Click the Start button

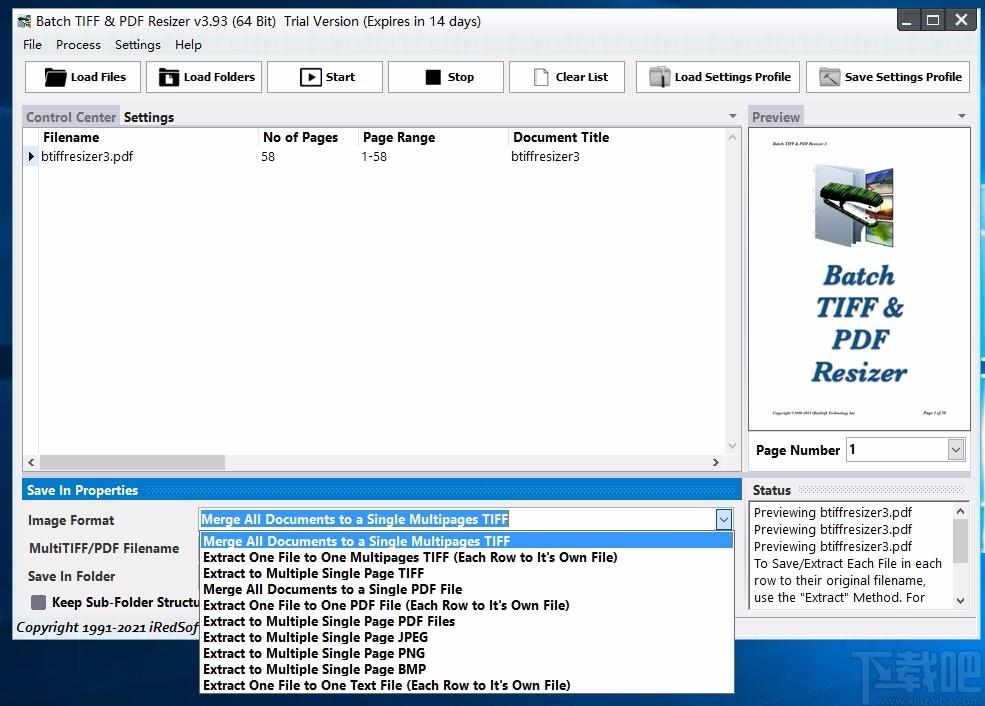click(x=325, y=77)
